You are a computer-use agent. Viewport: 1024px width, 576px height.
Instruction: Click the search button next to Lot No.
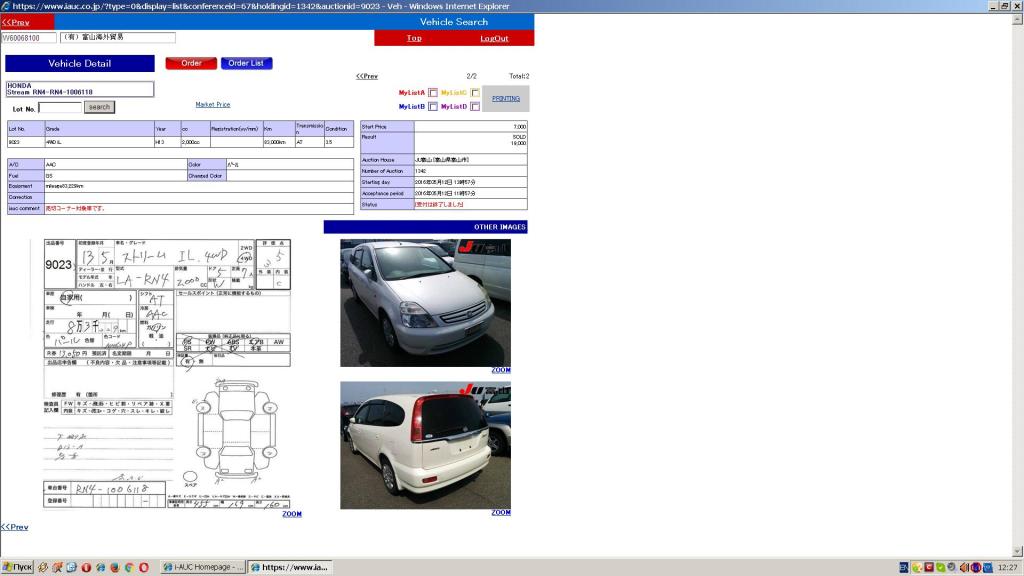click(x=99, y=107)
